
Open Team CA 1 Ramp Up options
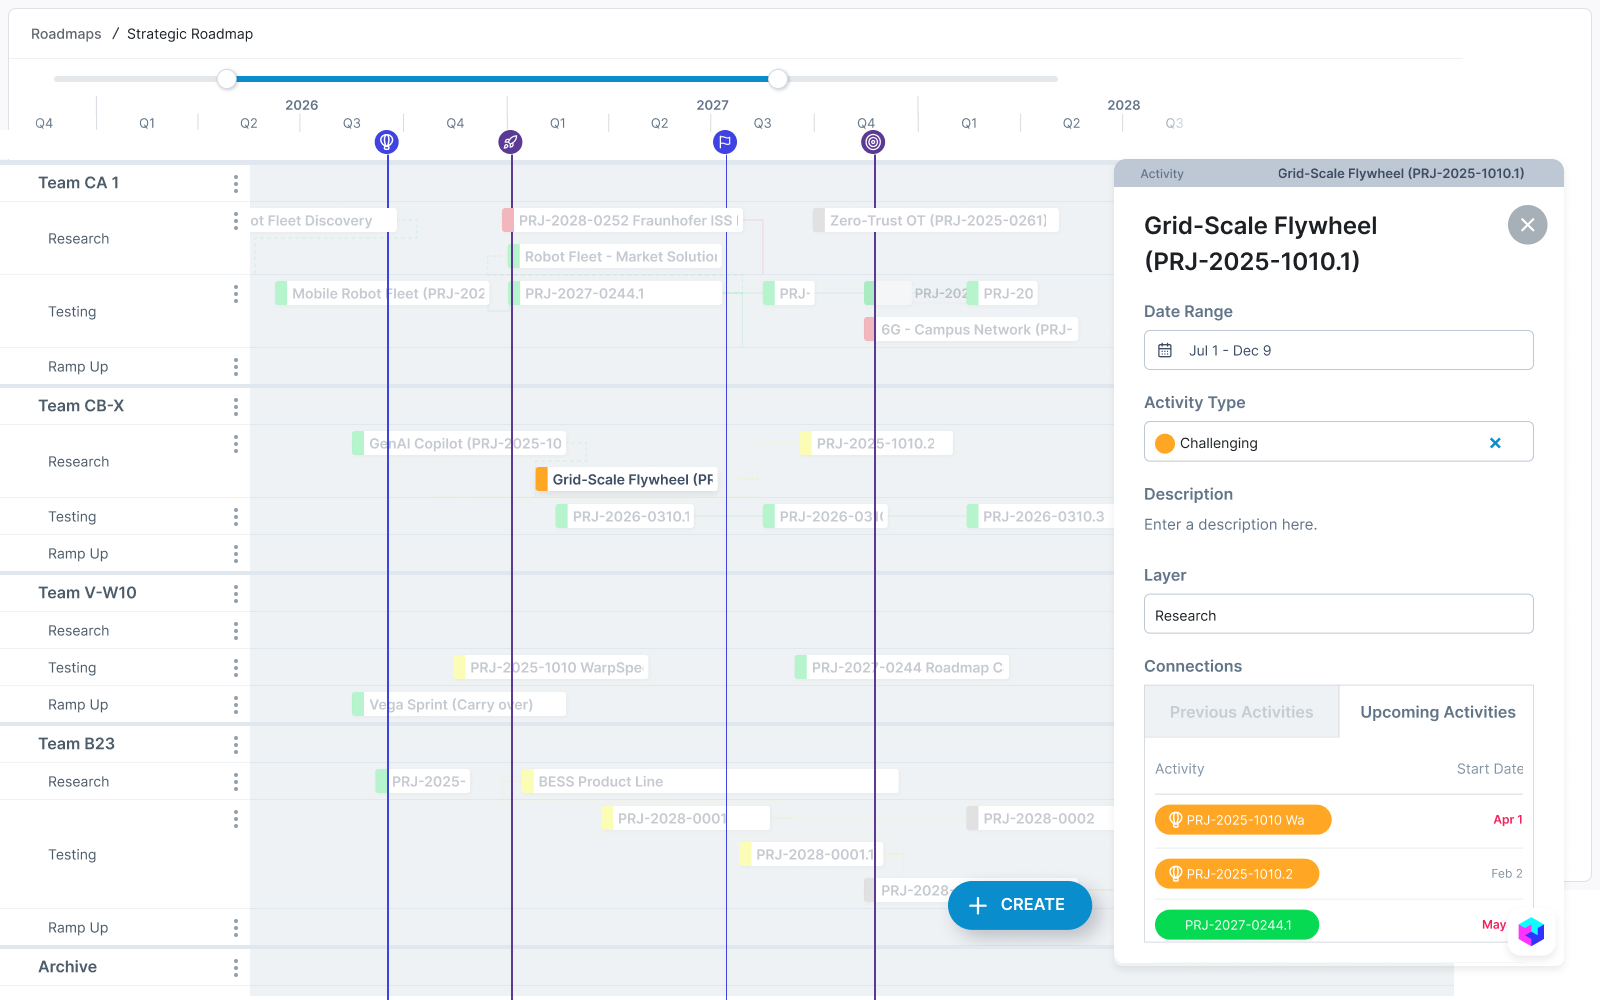(236, 367)
